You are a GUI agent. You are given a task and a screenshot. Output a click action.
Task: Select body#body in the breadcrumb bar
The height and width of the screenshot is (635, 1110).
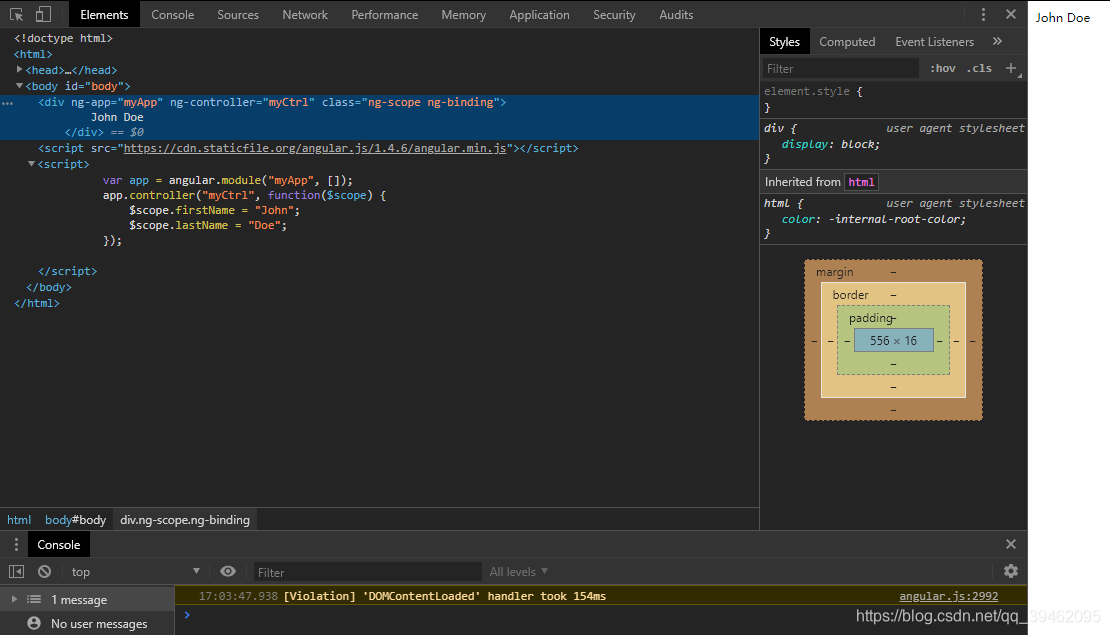pos(76,520)
